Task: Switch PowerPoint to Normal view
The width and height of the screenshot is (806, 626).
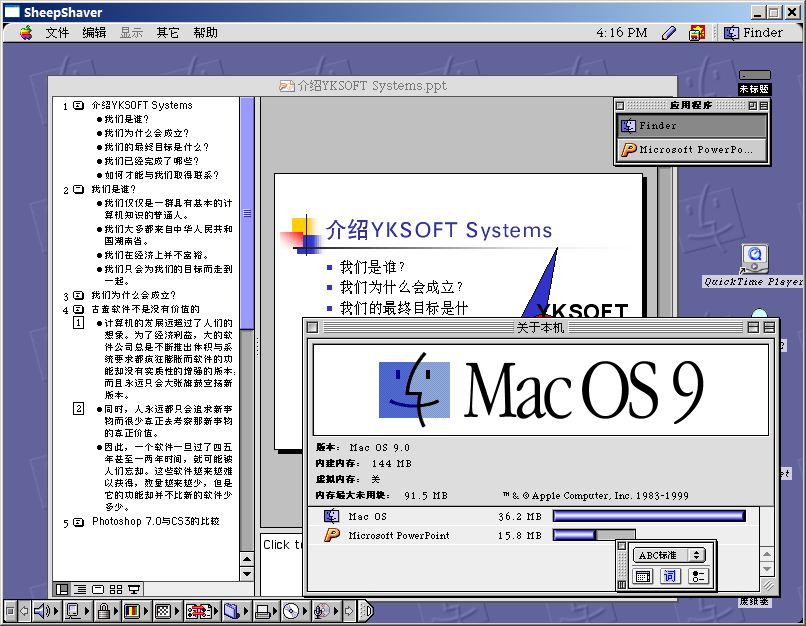Action: click(62, 589)
